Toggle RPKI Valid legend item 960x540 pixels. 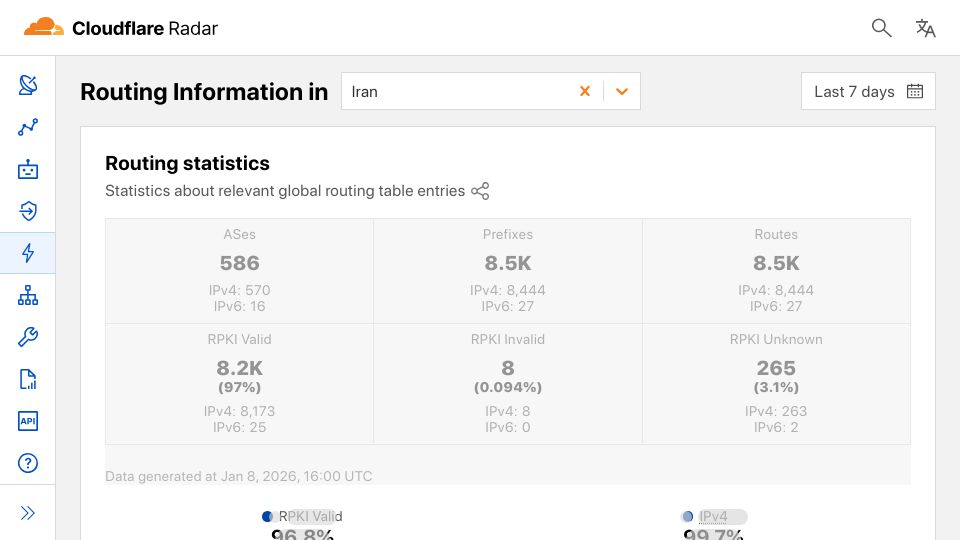302,516
